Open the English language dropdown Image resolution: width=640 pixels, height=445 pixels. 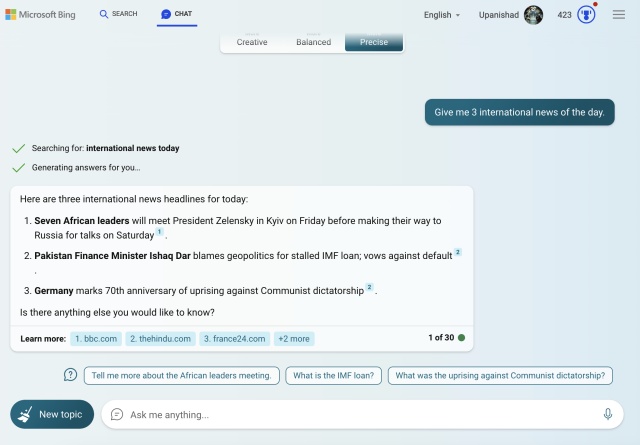point(442,15)
